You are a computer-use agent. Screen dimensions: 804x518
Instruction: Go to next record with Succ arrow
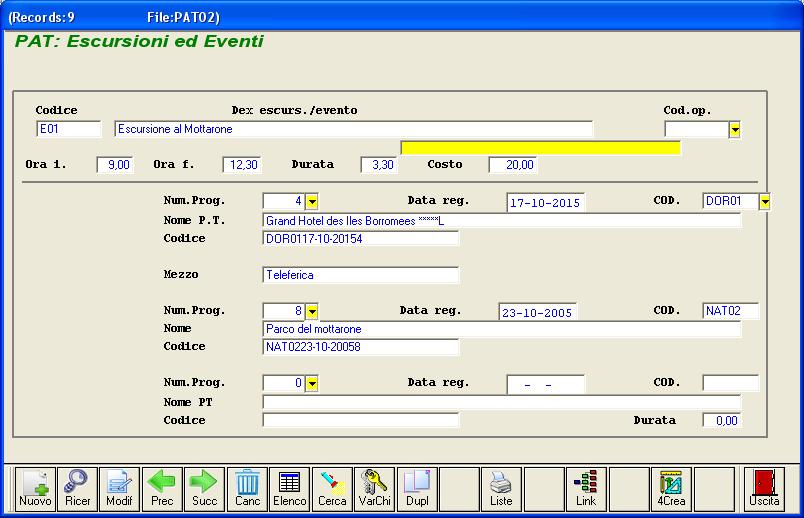point(205,489)
